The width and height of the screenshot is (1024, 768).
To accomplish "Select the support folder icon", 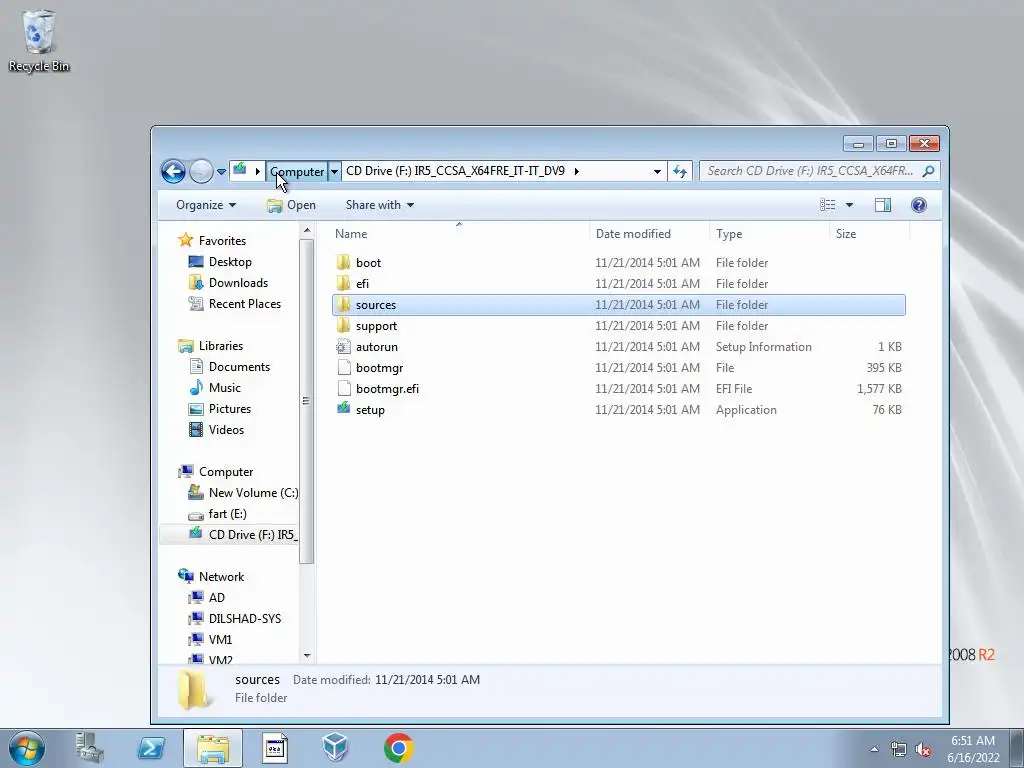I will (344, 325).
